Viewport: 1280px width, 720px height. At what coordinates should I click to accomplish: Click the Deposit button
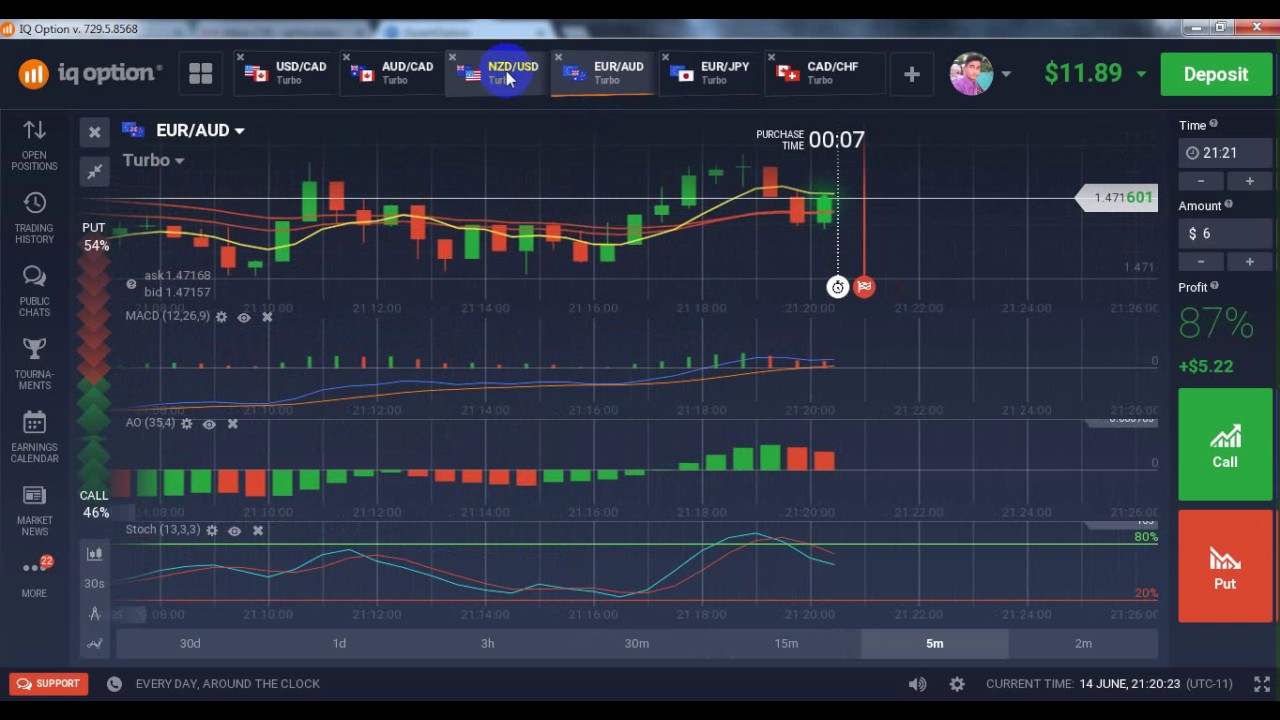pyautogui.click(x=1215, y=74)
